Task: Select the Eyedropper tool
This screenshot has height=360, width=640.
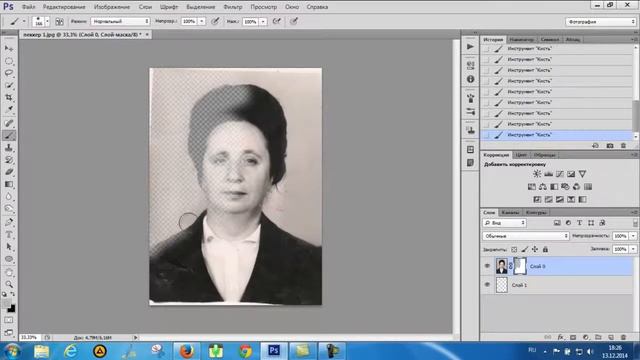Action: [9, 109]
